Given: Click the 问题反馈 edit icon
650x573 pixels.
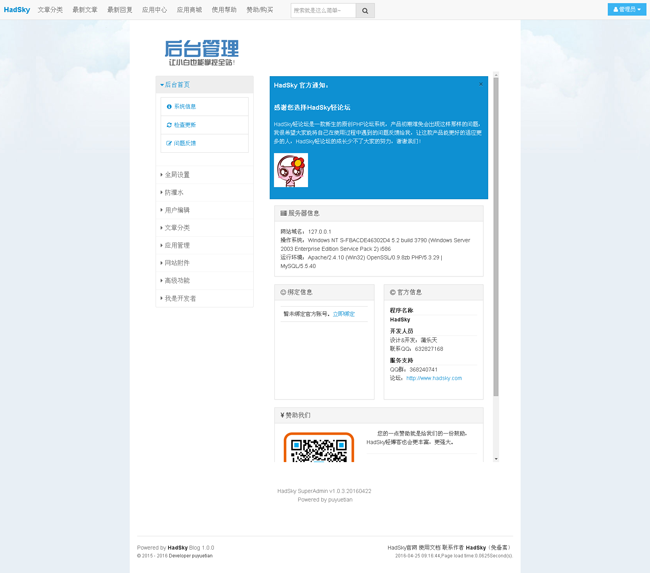Looking at the screenshot, I should coord(169,143).
